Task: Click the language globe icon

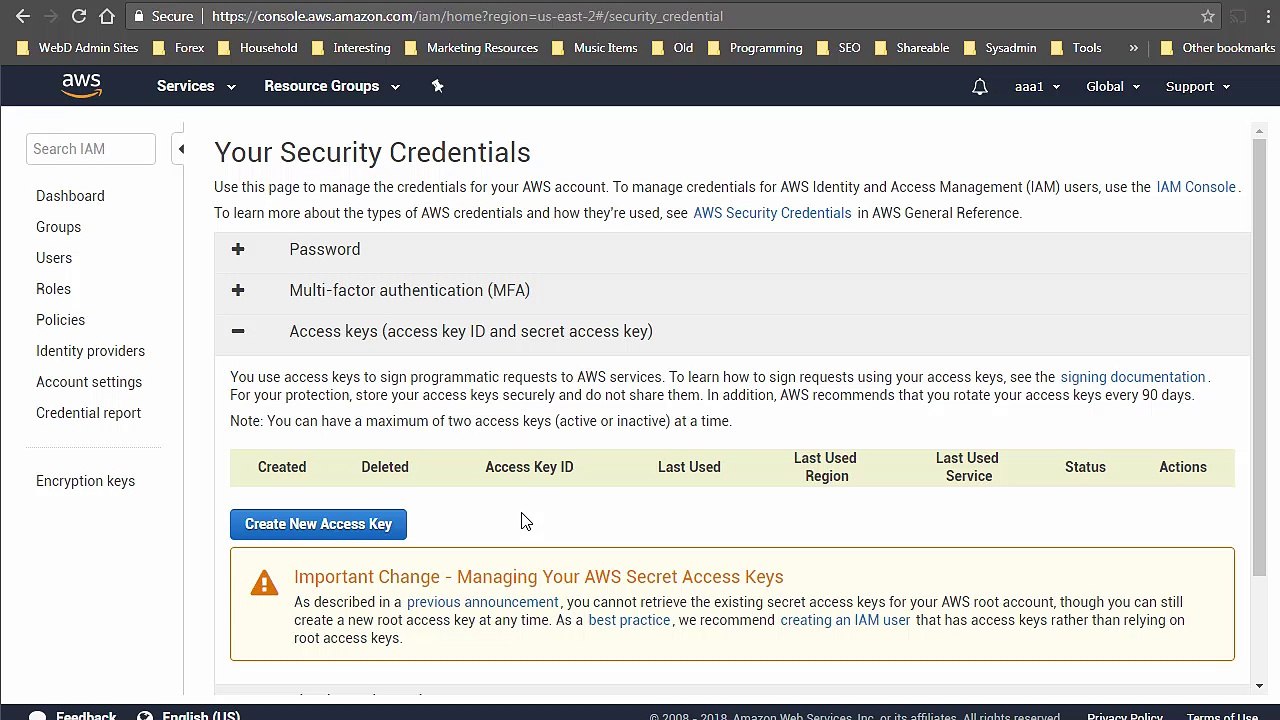Action: [145, 716]
